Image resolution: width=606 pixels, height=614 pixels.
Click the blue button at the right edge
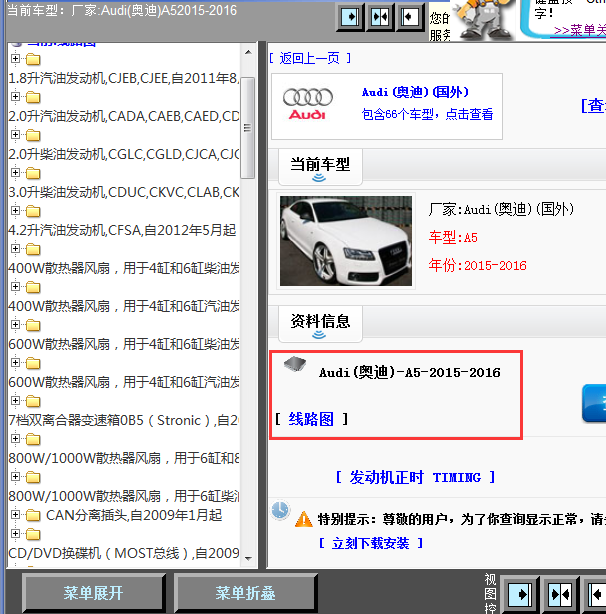point(594,403)
